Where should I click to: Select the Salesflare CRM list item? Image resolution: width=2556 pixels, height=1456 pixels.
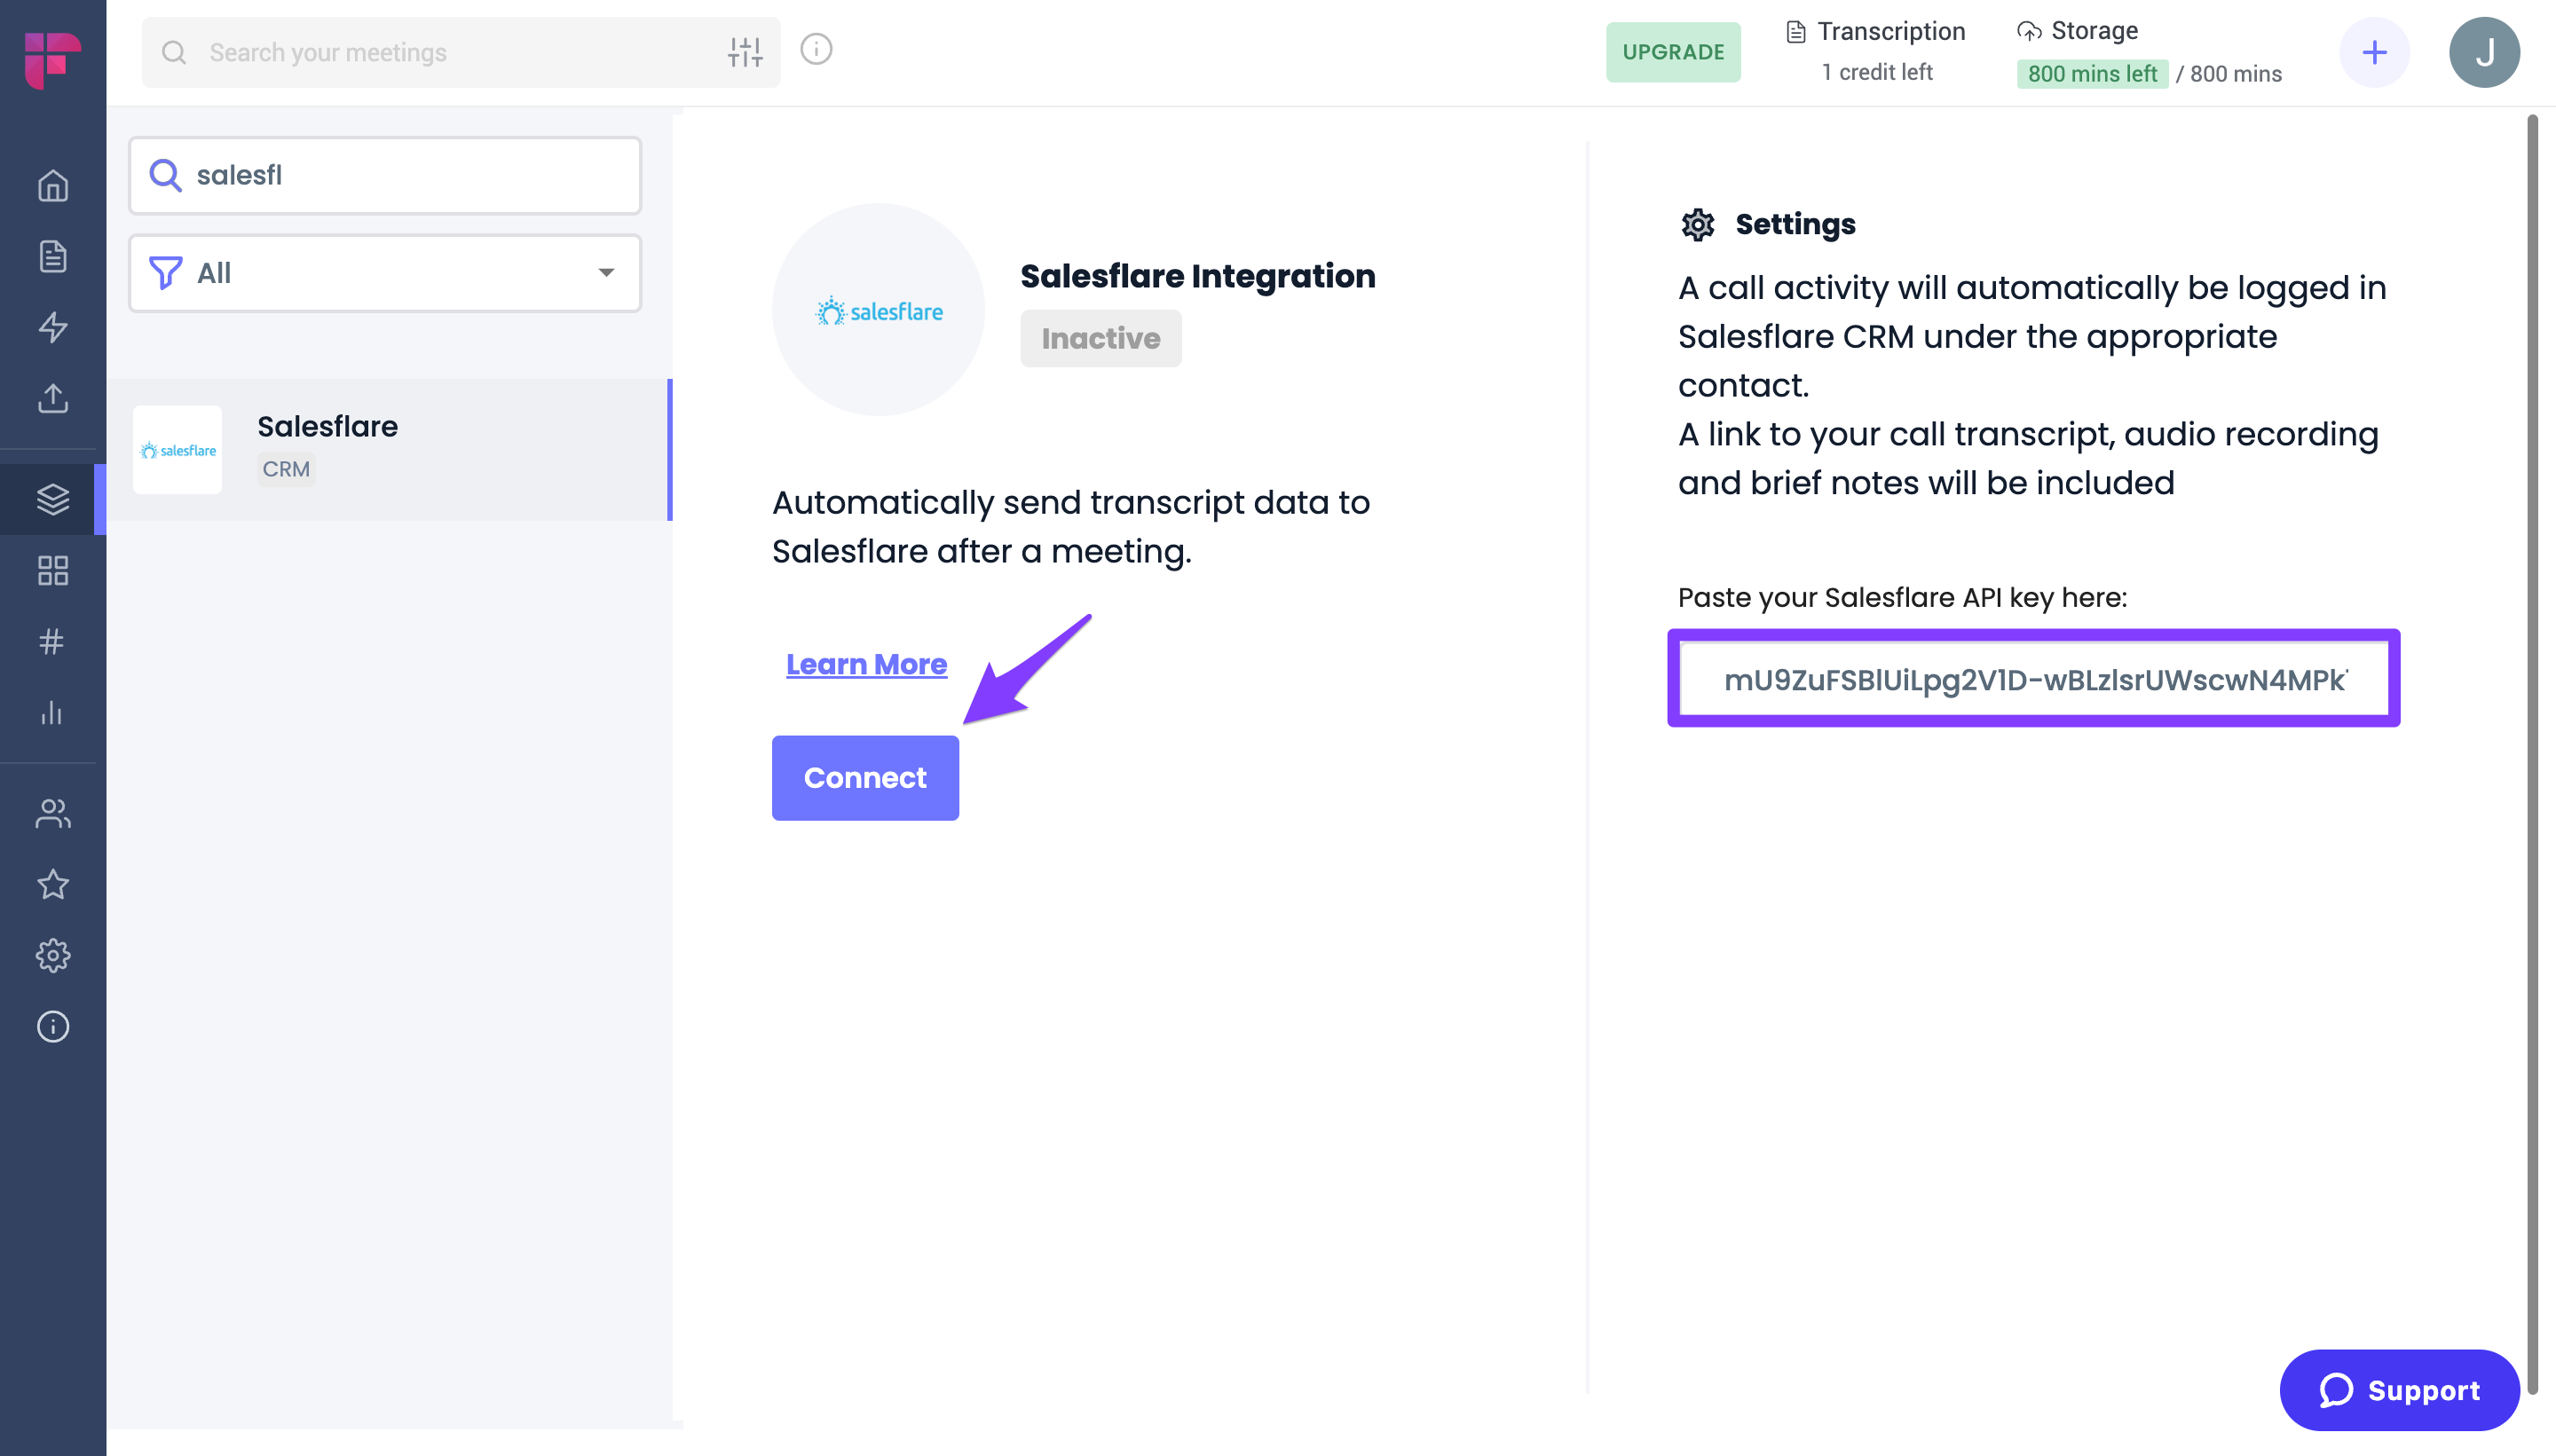point(389,449)
